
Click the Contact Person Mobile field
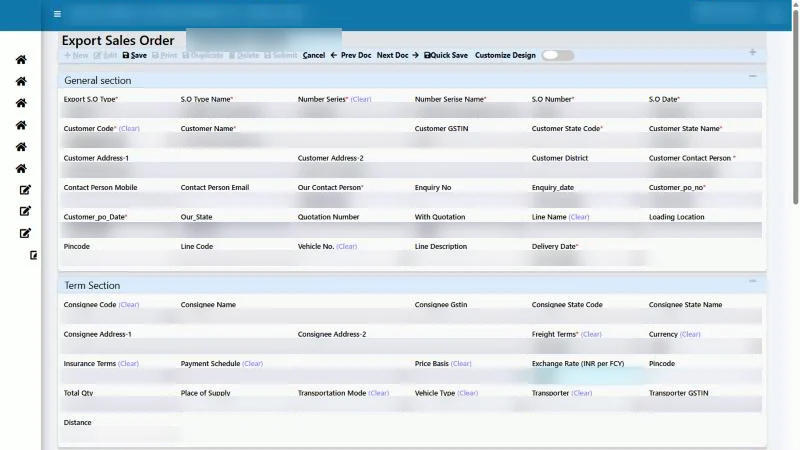tap(118, 199)
